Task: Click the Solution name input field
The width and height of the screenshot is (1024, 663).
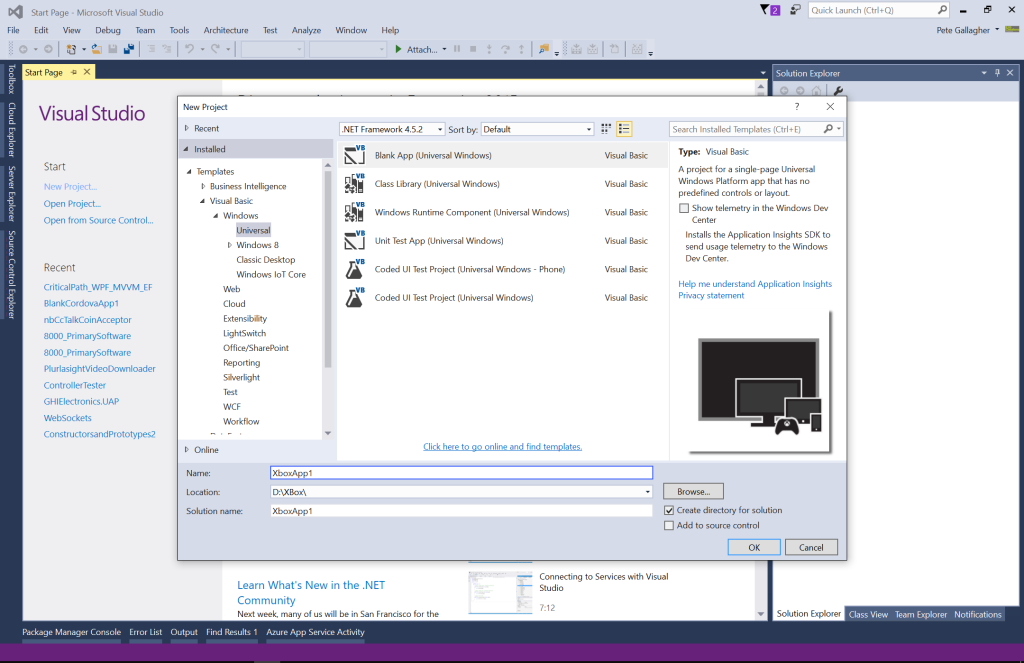Action: pos(461,511)
